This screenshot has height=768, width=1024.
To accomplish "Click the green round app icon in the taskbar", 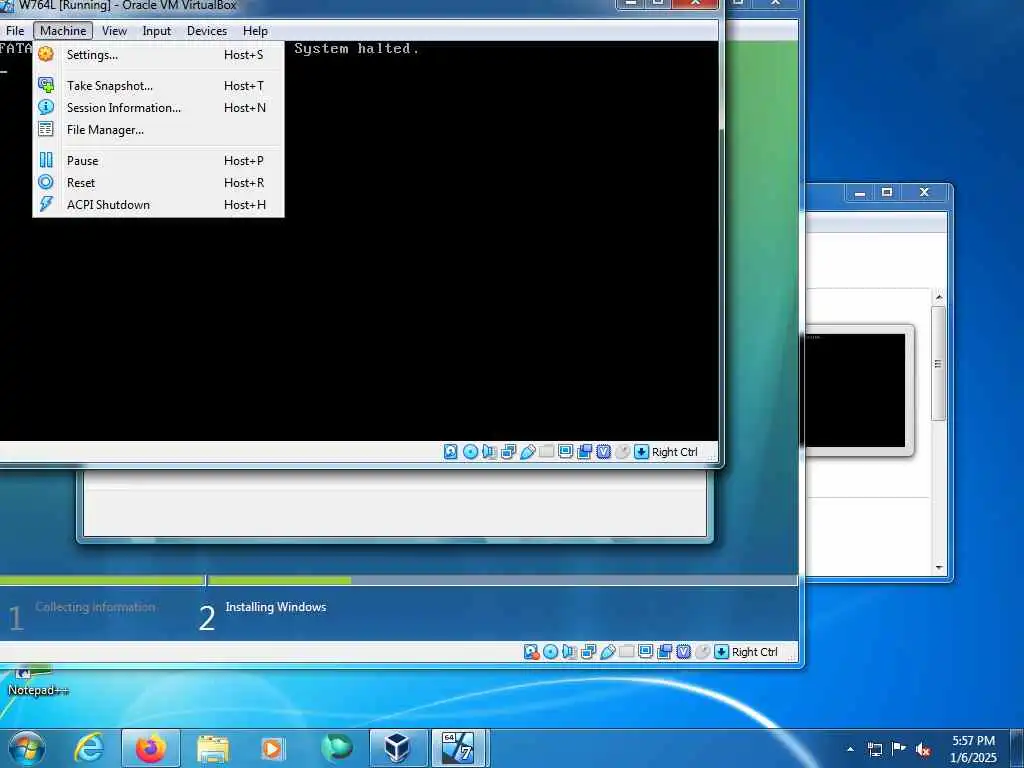I will pyautogui.click(x=337, y=748).
